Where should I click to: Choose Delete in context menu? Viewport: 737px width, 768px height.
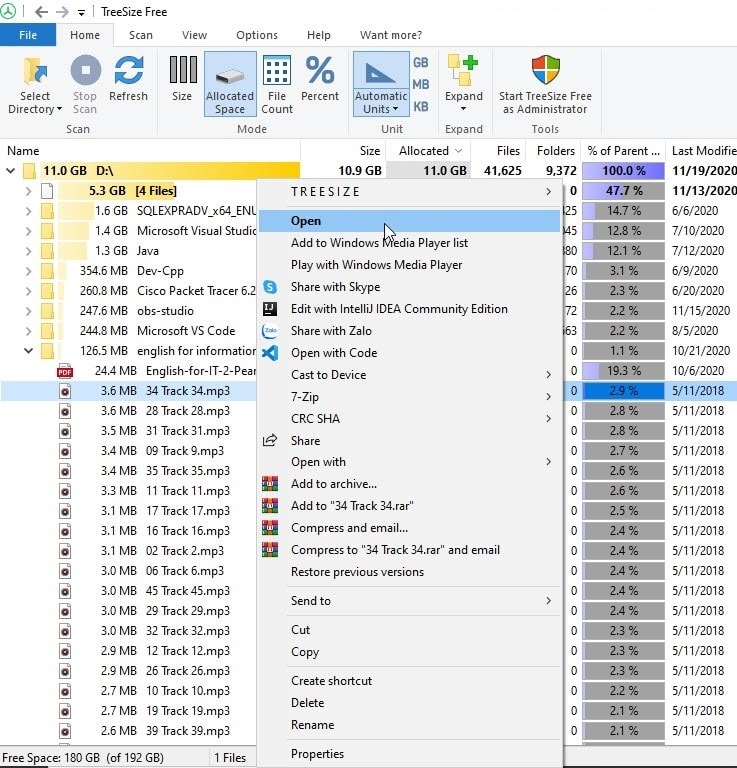(409, 703)
